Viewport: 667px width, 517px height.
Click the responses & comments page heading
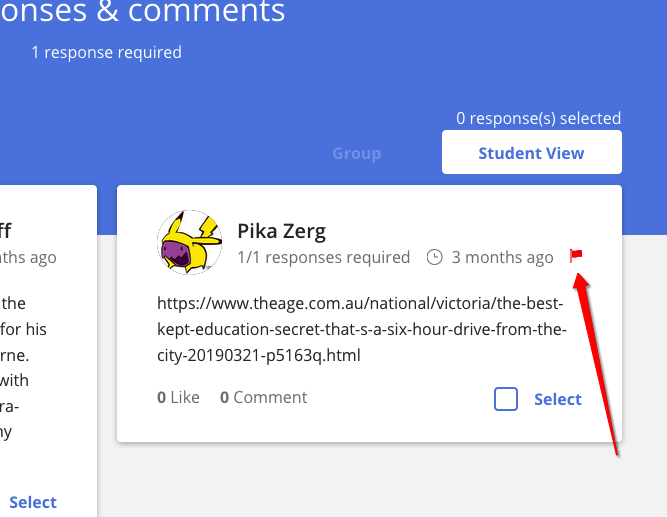(143, 11)
